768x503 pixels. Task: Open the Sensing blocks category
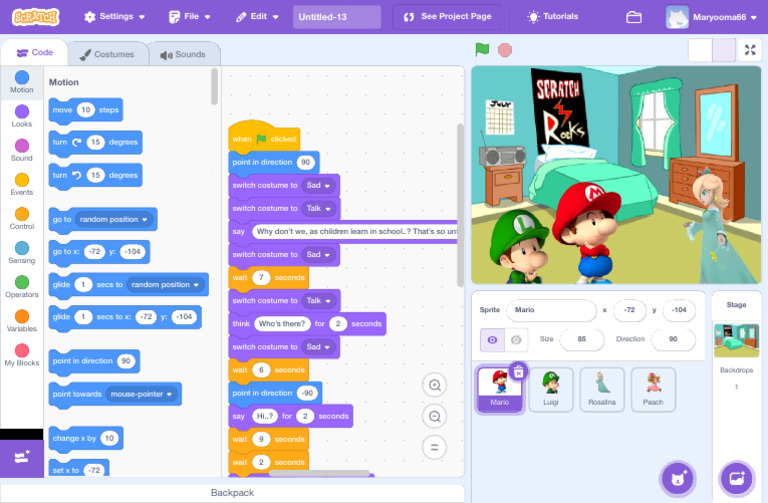tap(22, 253)
